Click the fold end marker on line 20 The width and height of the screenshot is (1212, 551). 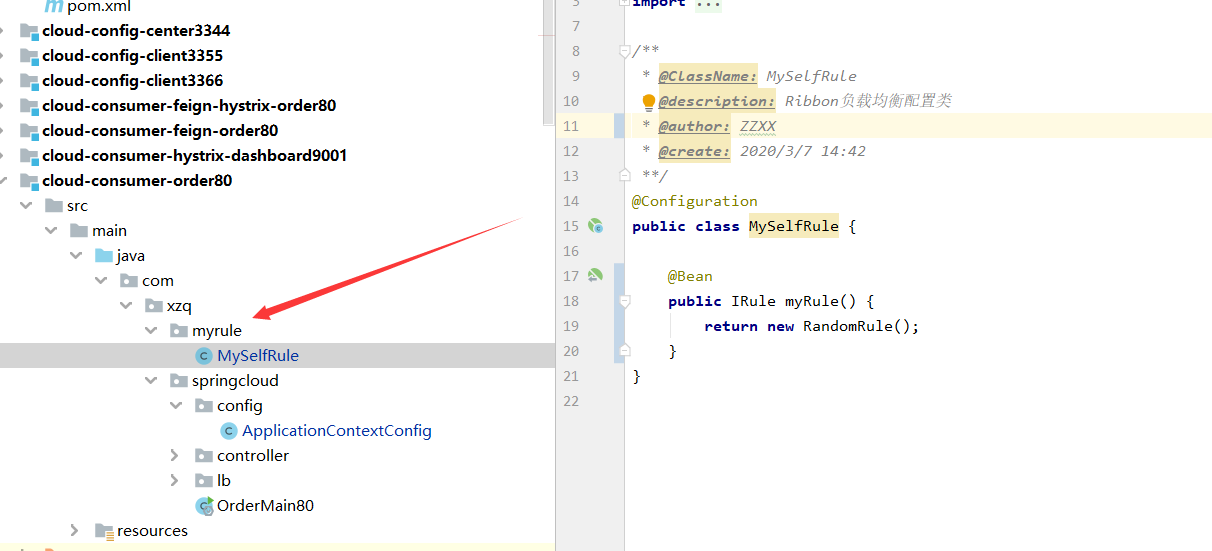click(x=624, y=351)
